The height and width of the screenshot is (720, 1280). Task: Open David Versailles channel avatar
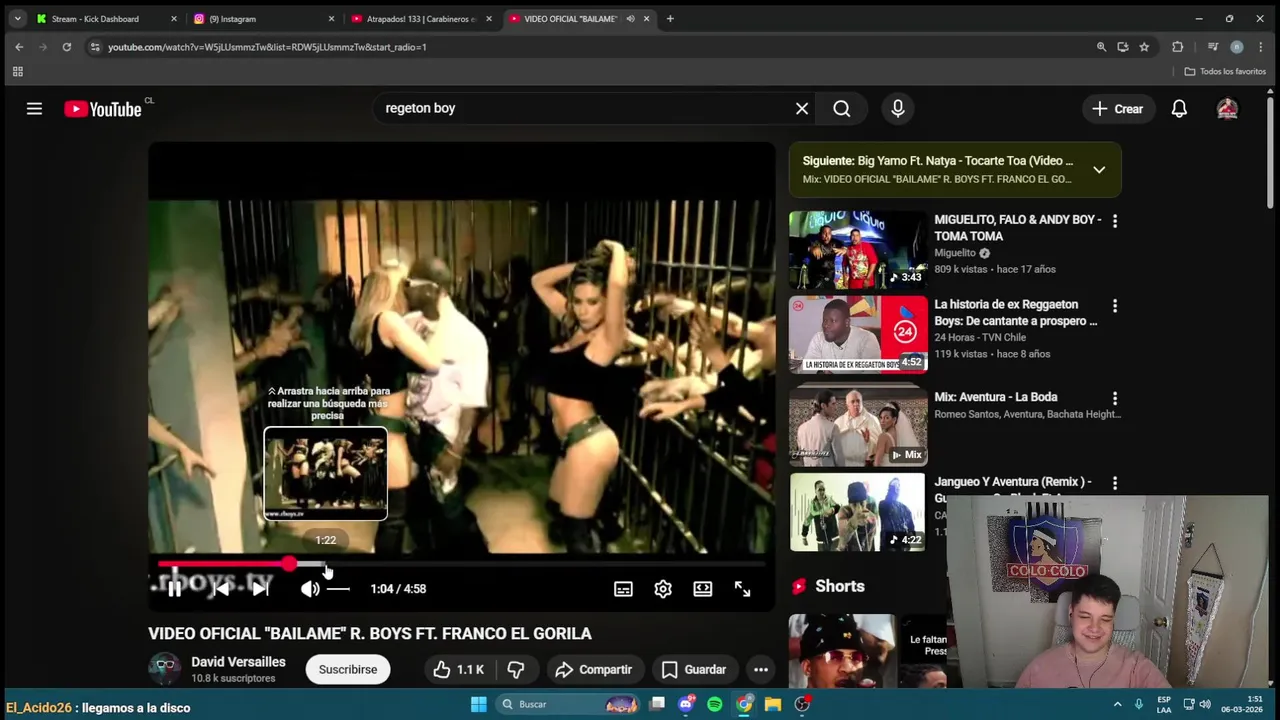[165, 669]
